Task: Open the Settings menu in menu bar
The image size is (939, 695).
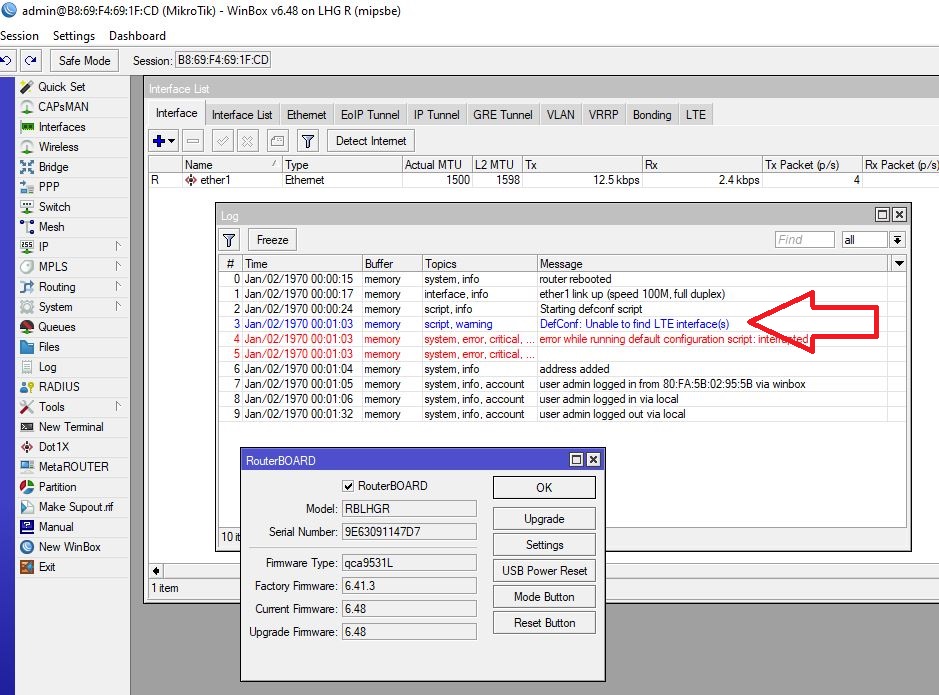Action: point(73,36)
